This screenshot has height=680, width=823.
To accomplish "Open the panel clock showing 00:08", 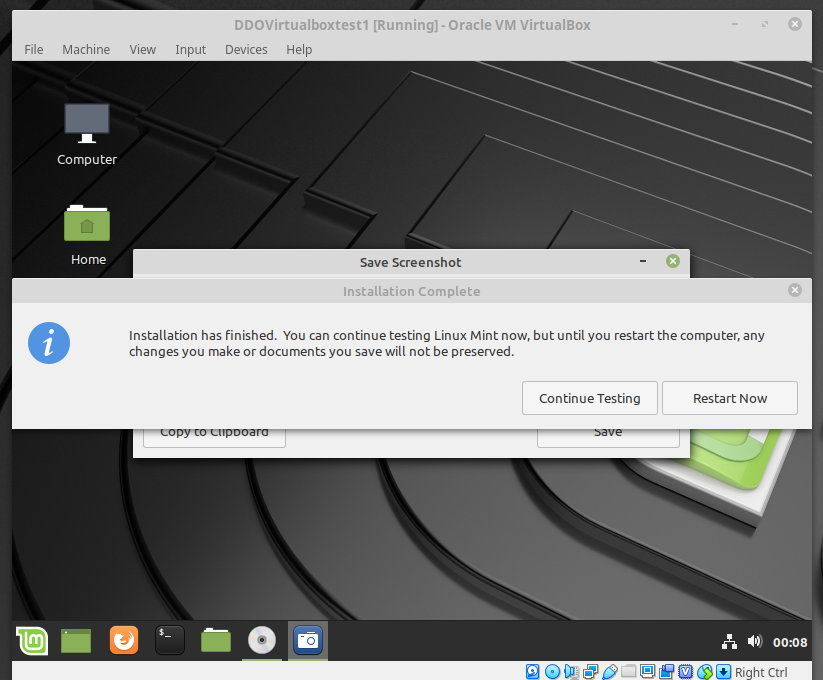I will [790, 642].
